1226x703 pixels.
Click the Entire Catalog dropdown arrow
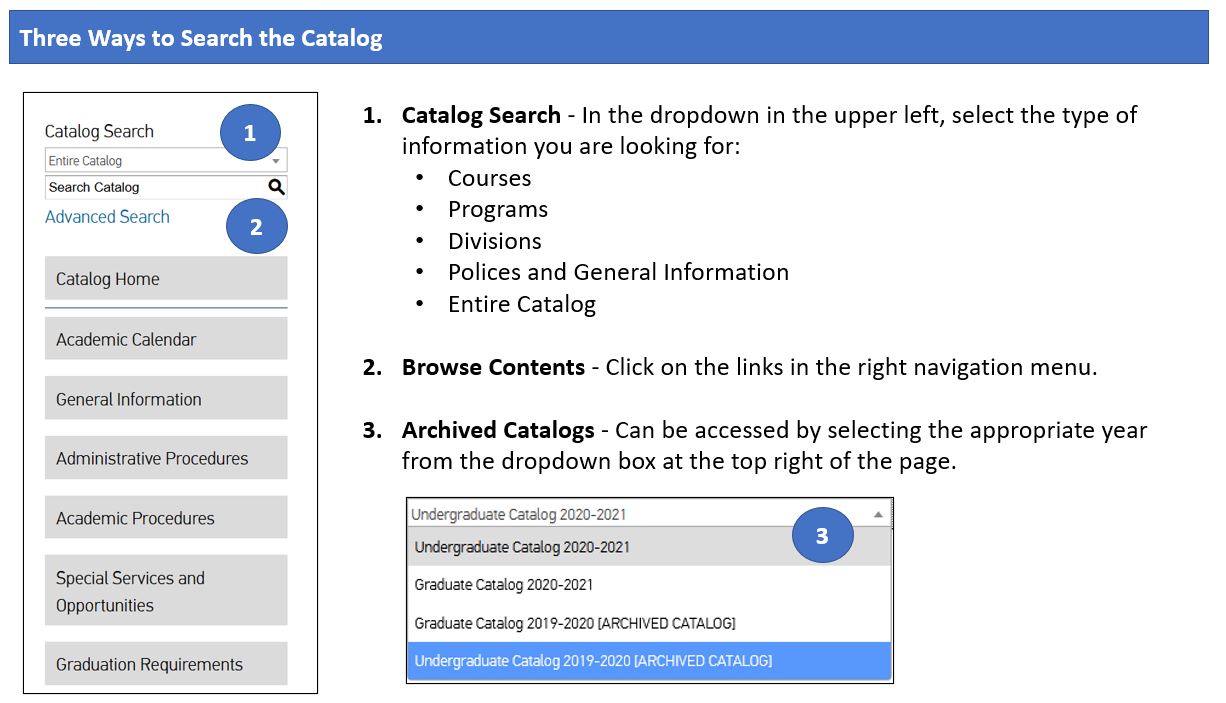(276, 161)
